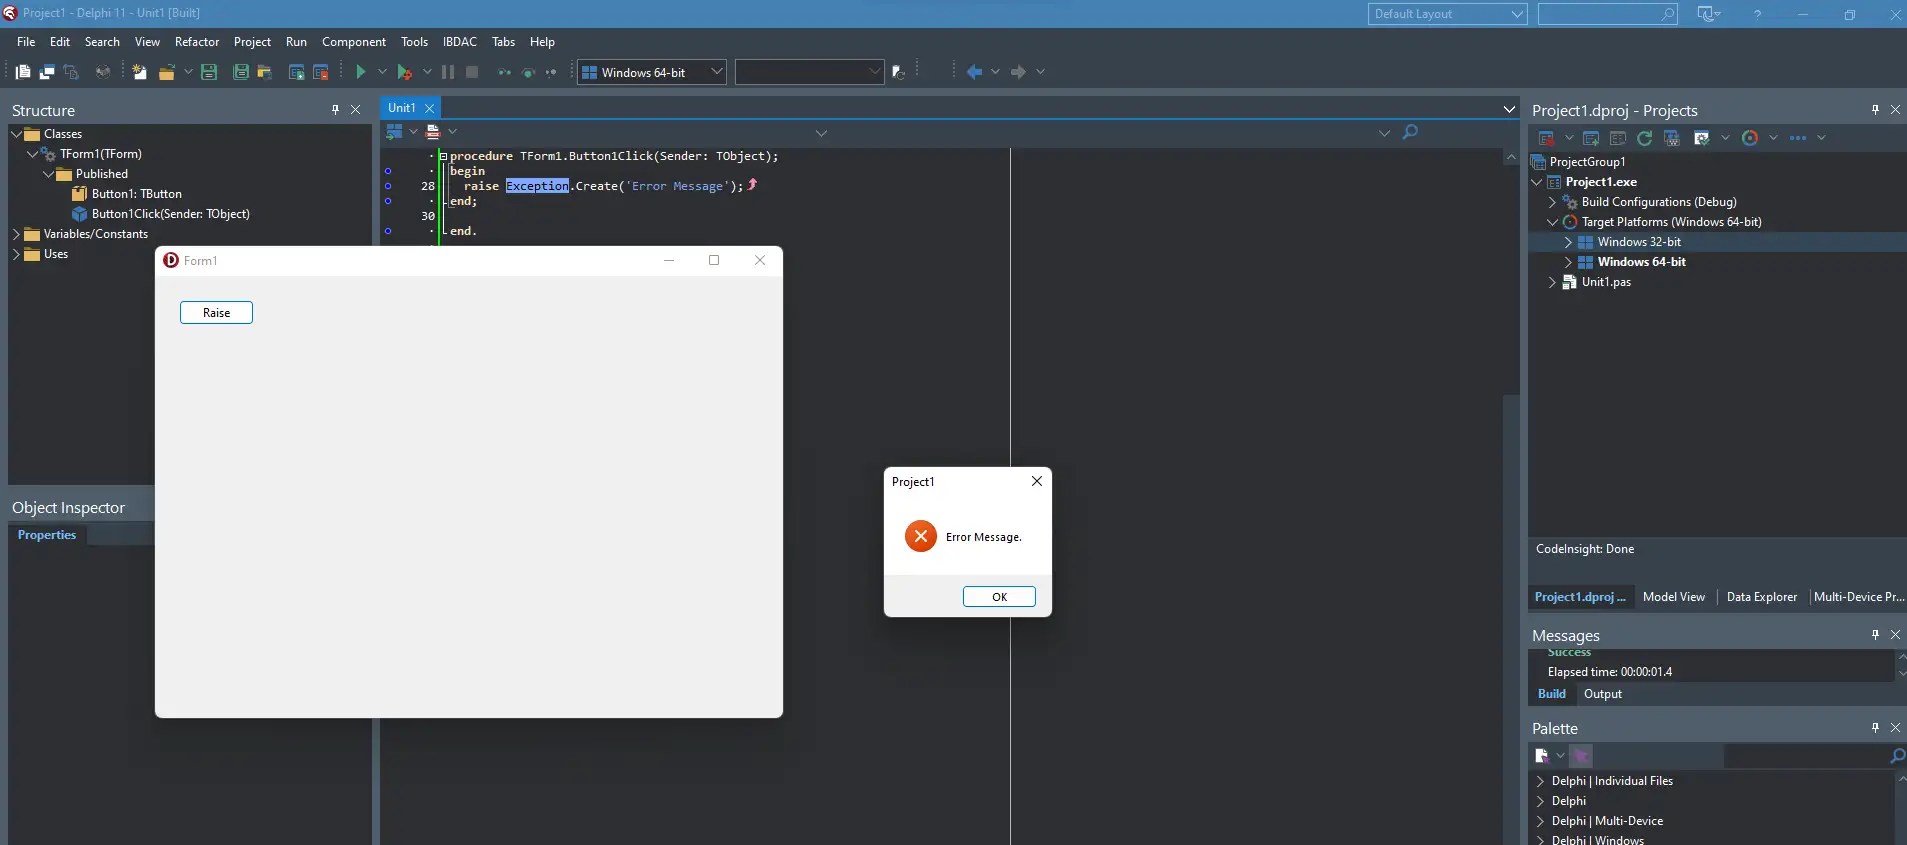This screenshot has height=845, width=1907.
Task: Click the green Sync icon in Projects toolbar
Action: point(1644,137)
